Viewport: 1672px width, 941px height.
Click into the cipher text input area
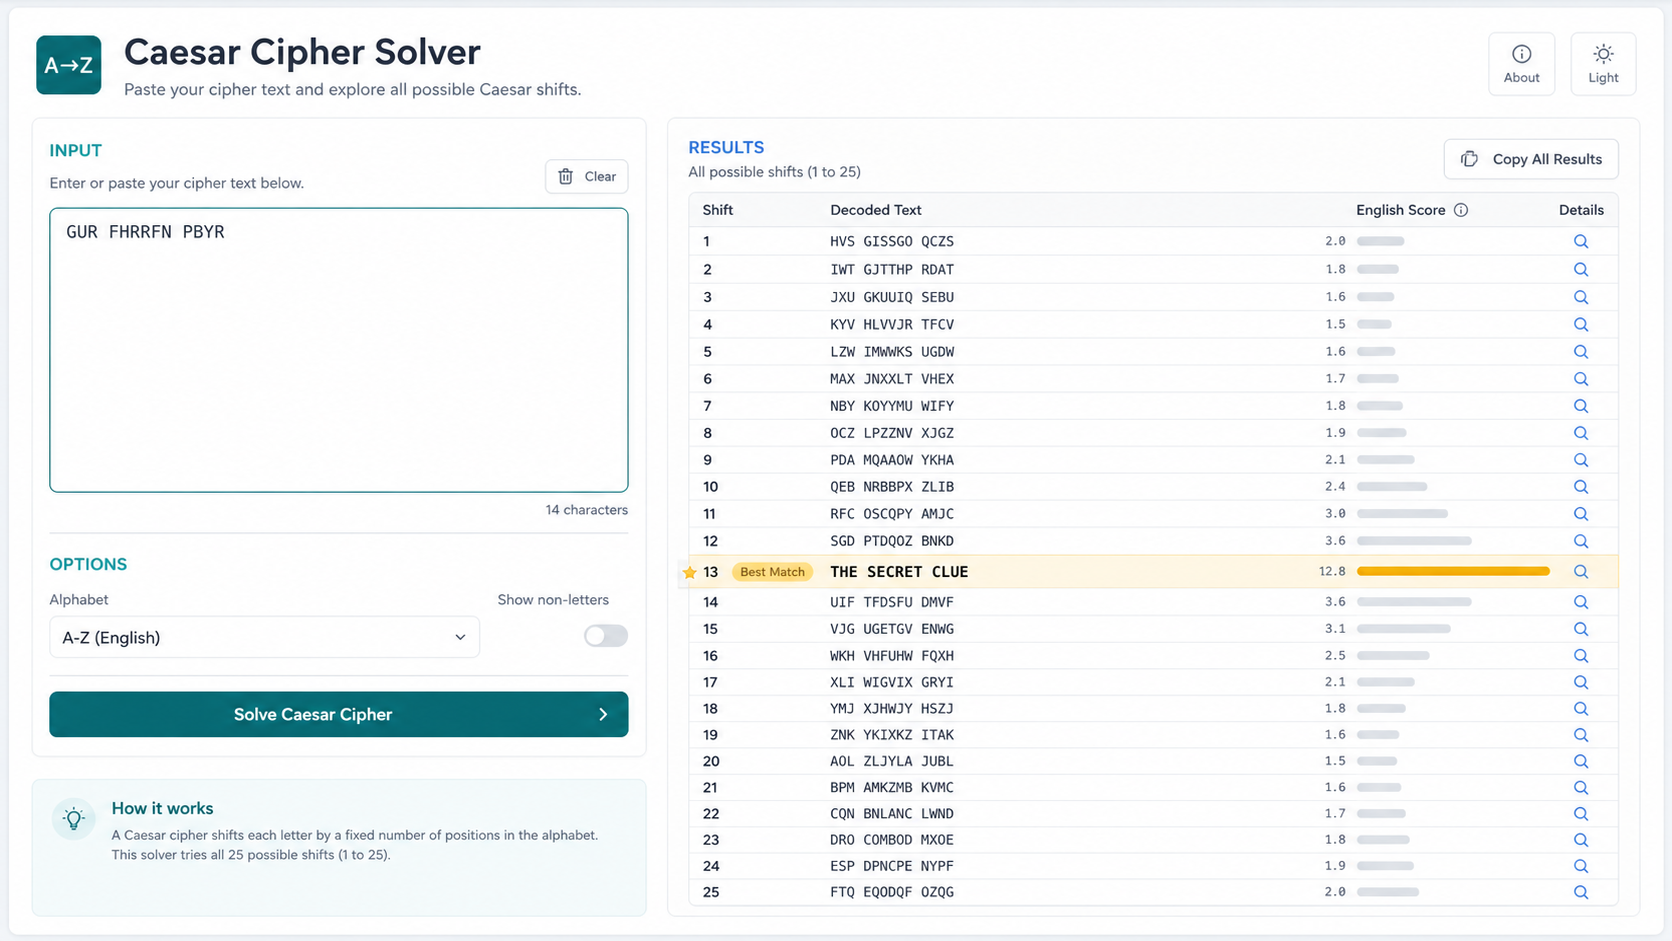pos(339,350)
